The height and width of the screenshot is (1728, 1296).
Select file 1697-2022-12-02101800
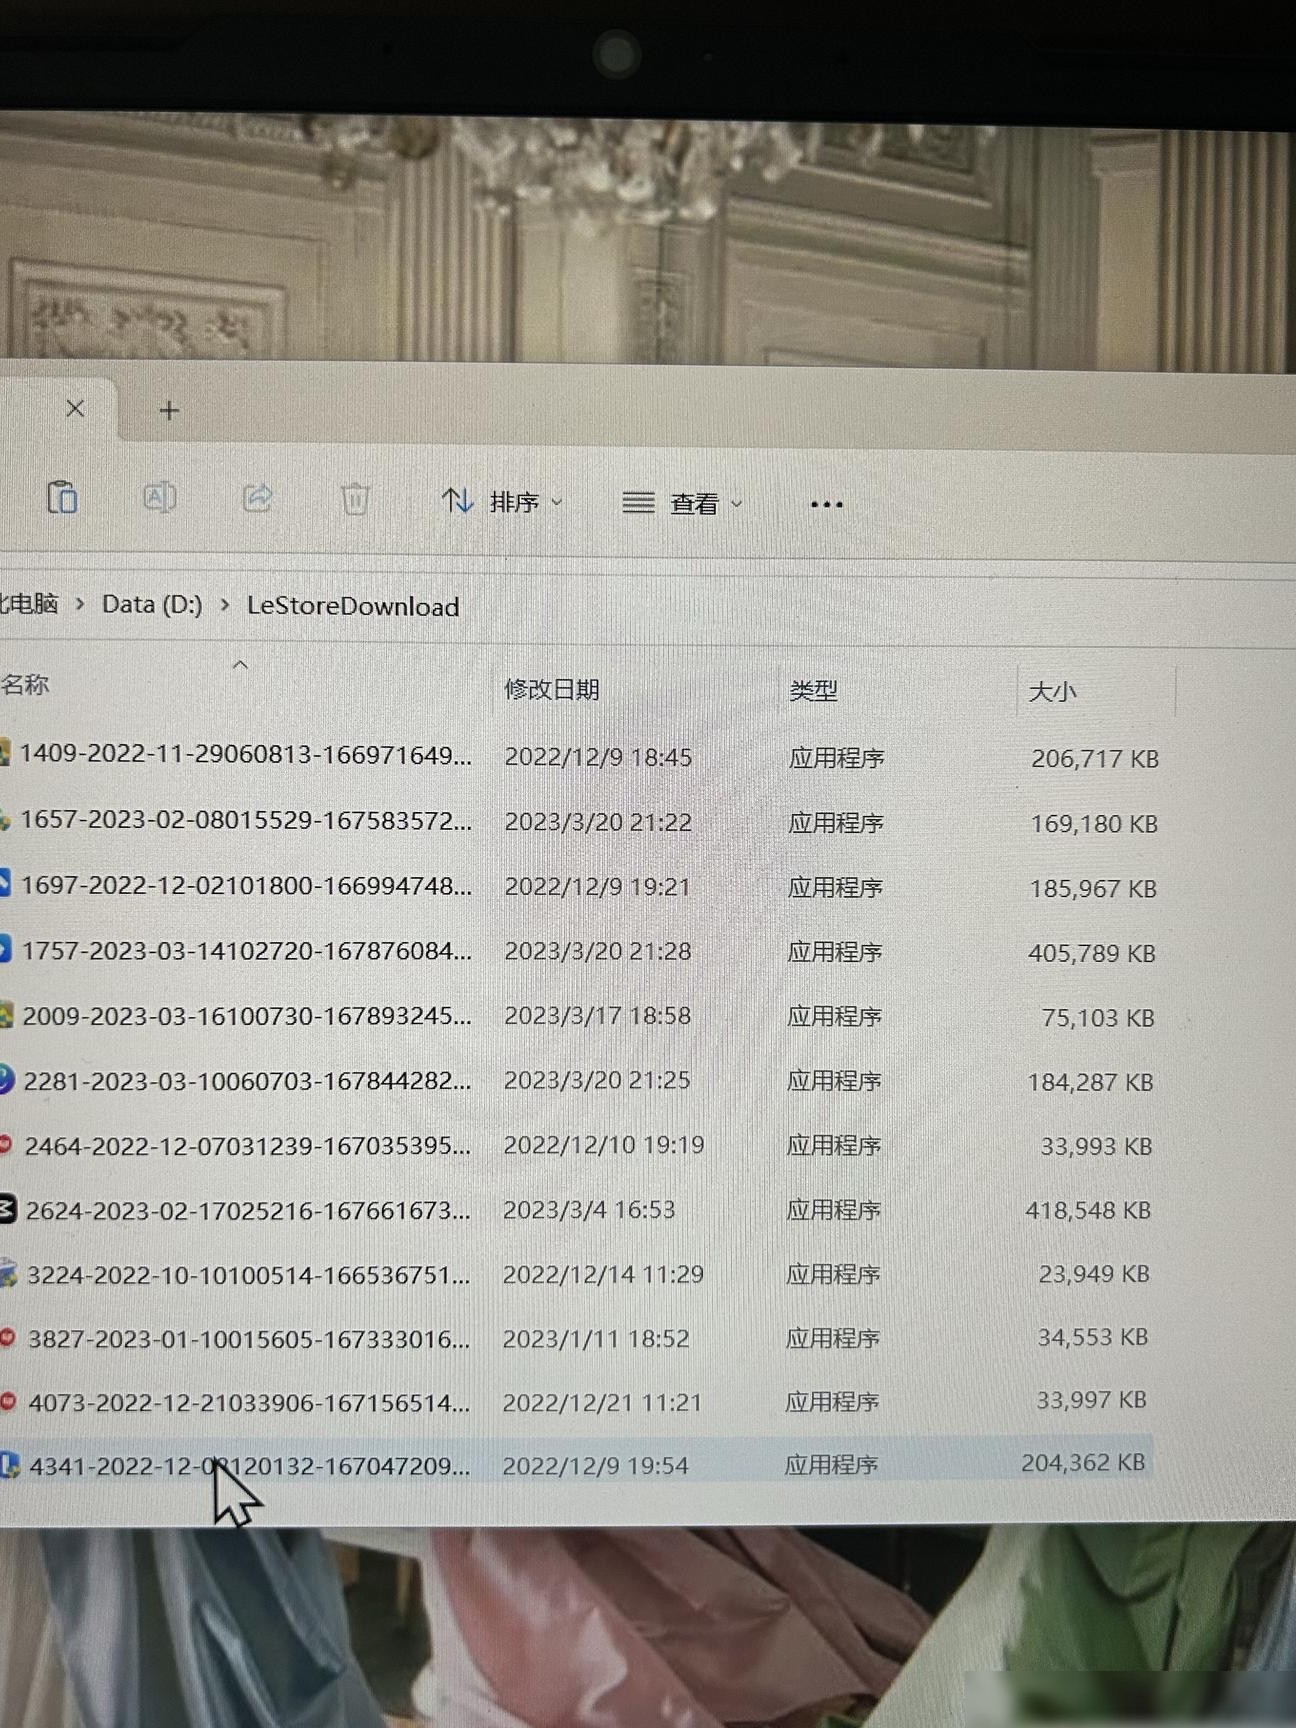245,886
